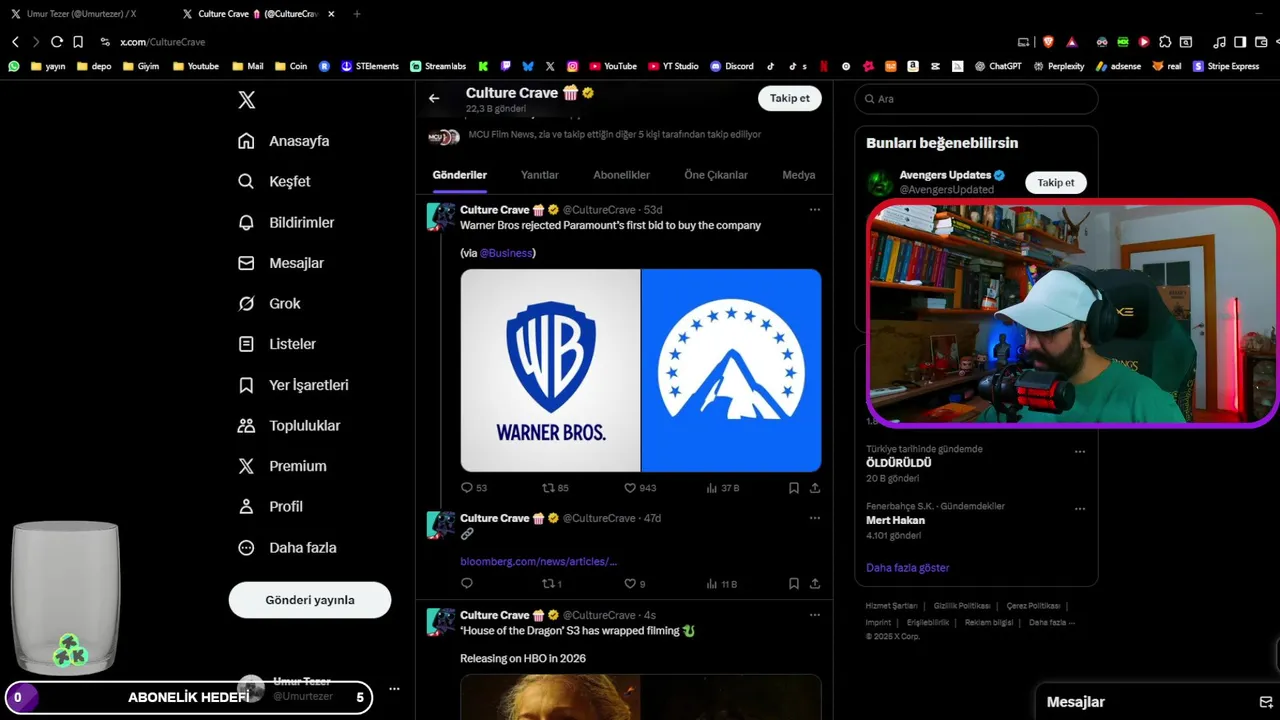1280x720 pixels.
Task: Open the bloomberg.com news article link
Action: (539, 562)
